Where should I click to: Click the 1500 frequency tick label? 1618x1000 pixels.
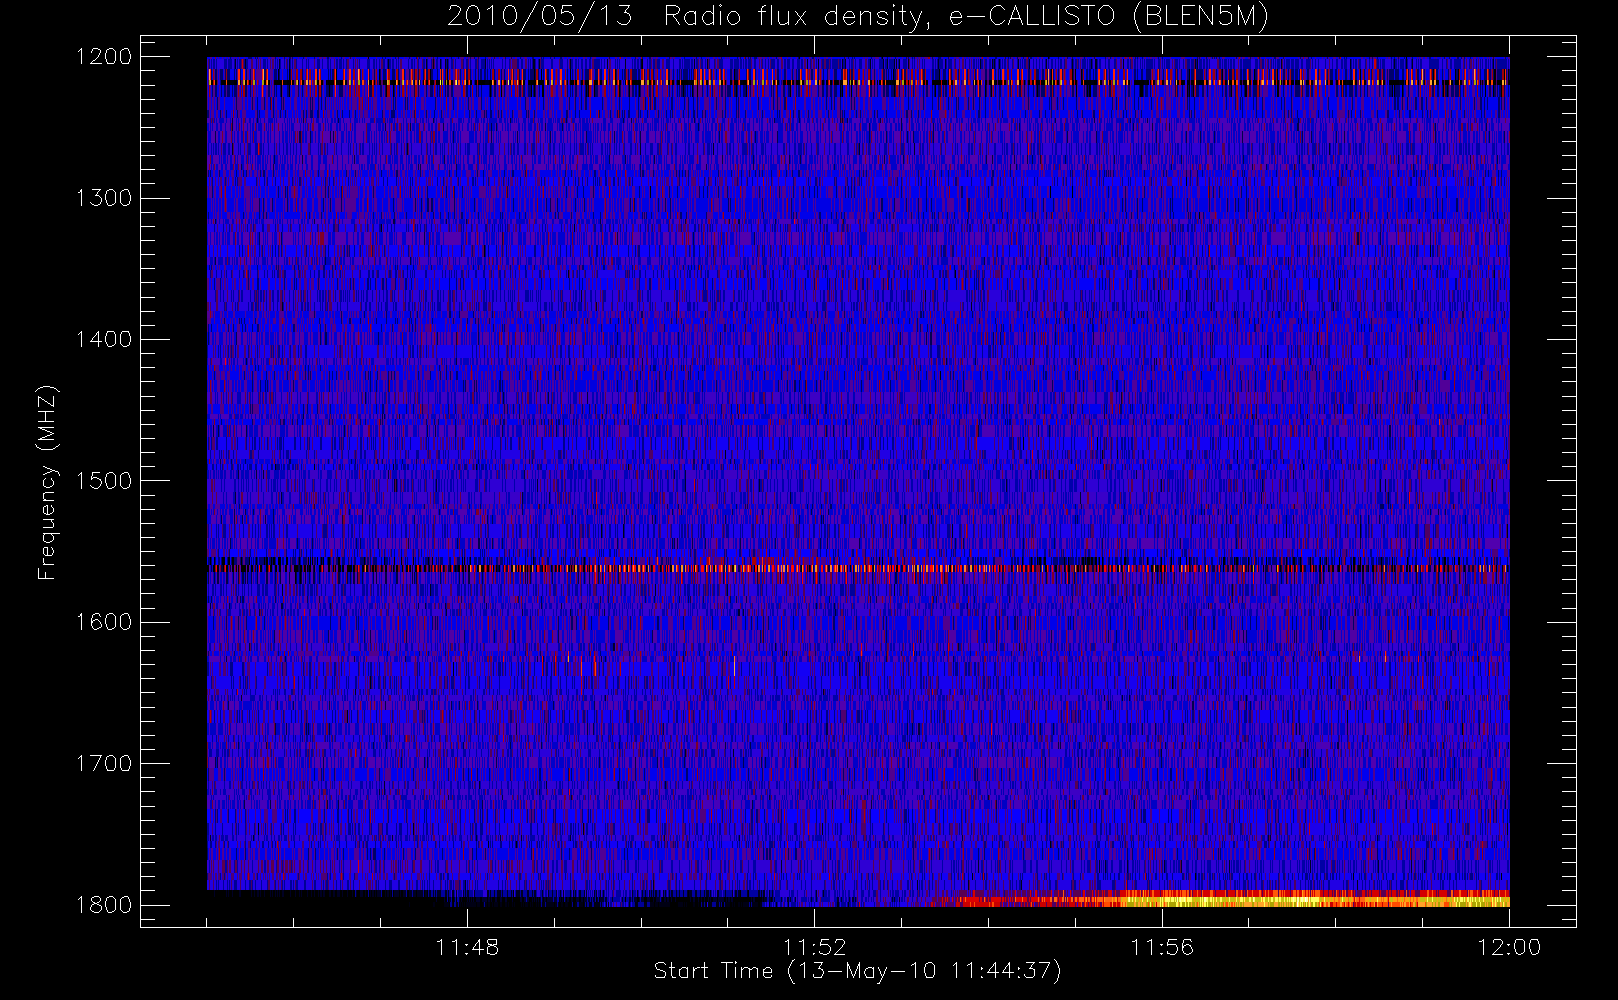104,481
